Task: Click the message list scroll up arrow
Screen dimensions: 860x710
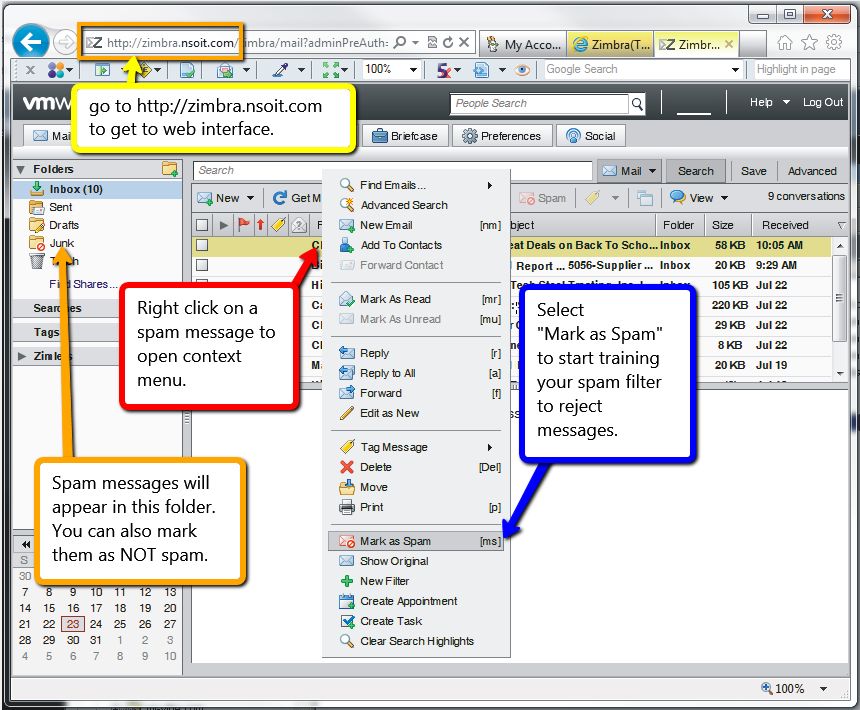Action: coord(839,246)
